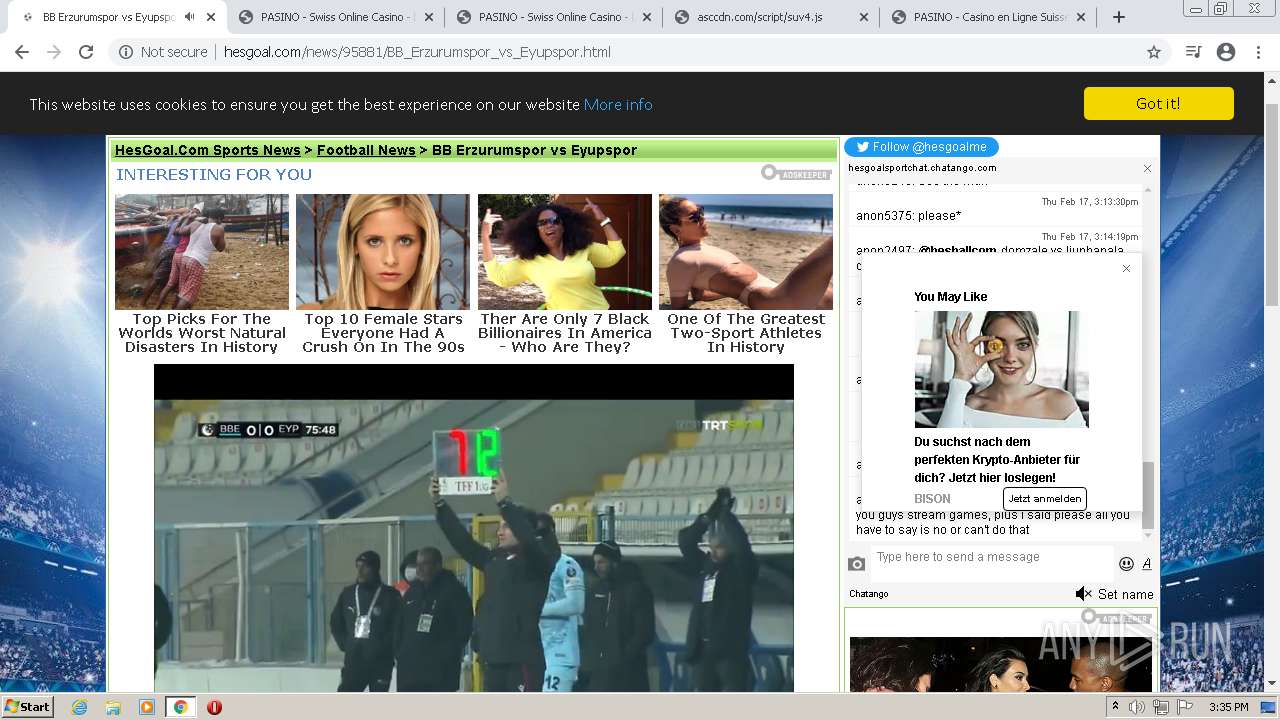Screen dimensions: 1280x720
Task: Switch to the second PASINO Swiss Online Casino tab
Action: pos(335,17)
